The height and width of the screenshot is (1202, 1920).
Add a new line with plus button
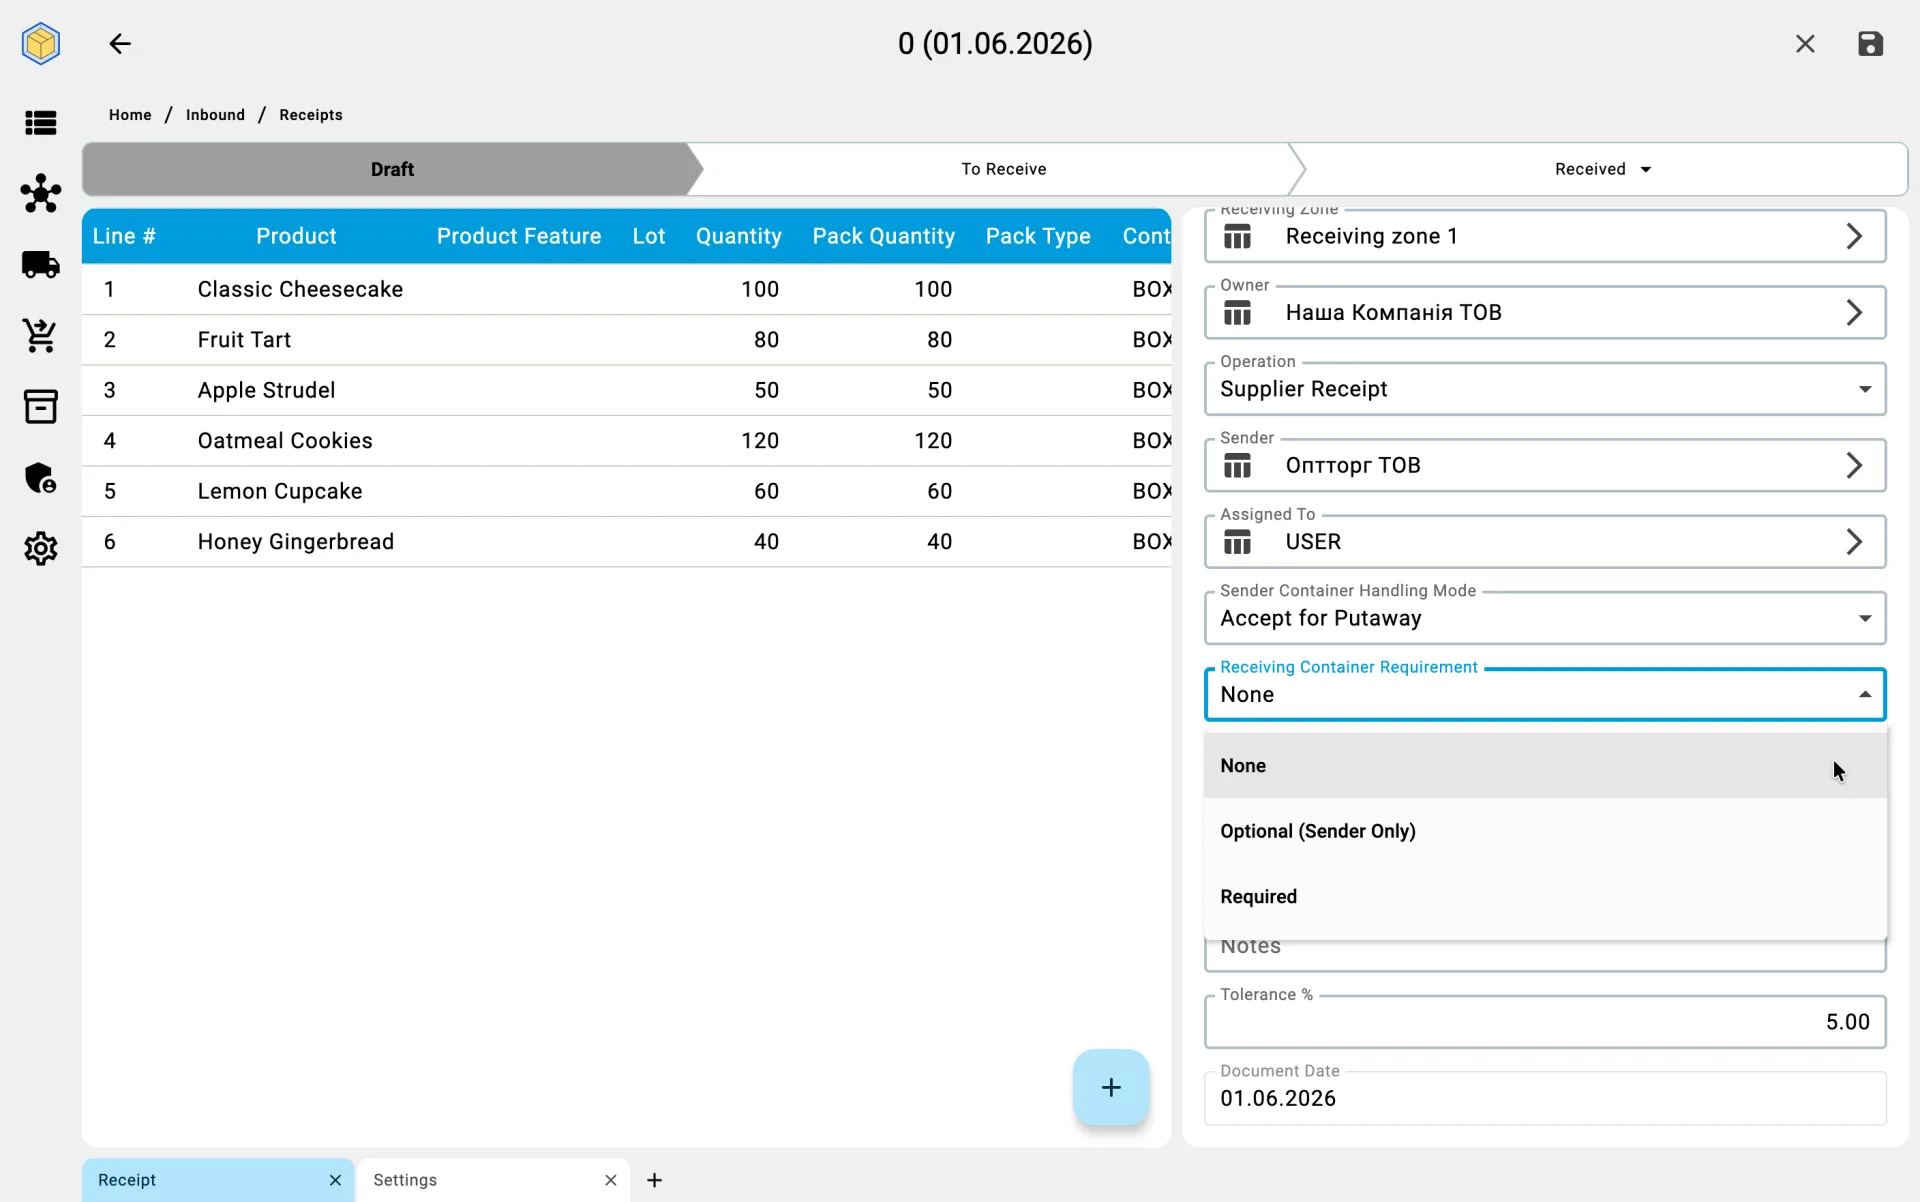click(1111, 1087)
